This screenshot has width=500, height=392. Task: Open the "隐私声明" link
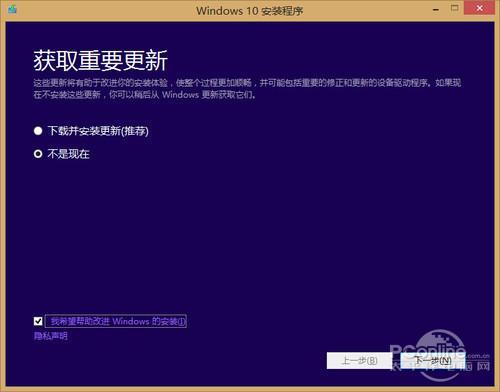[51, 336]
